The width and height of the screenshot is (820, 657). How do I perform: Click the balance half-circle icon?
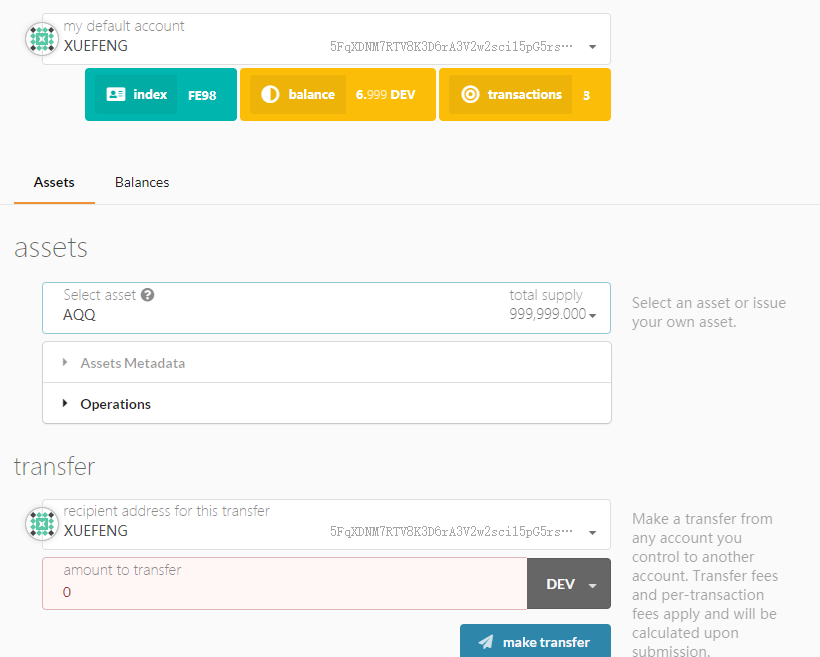270,94
